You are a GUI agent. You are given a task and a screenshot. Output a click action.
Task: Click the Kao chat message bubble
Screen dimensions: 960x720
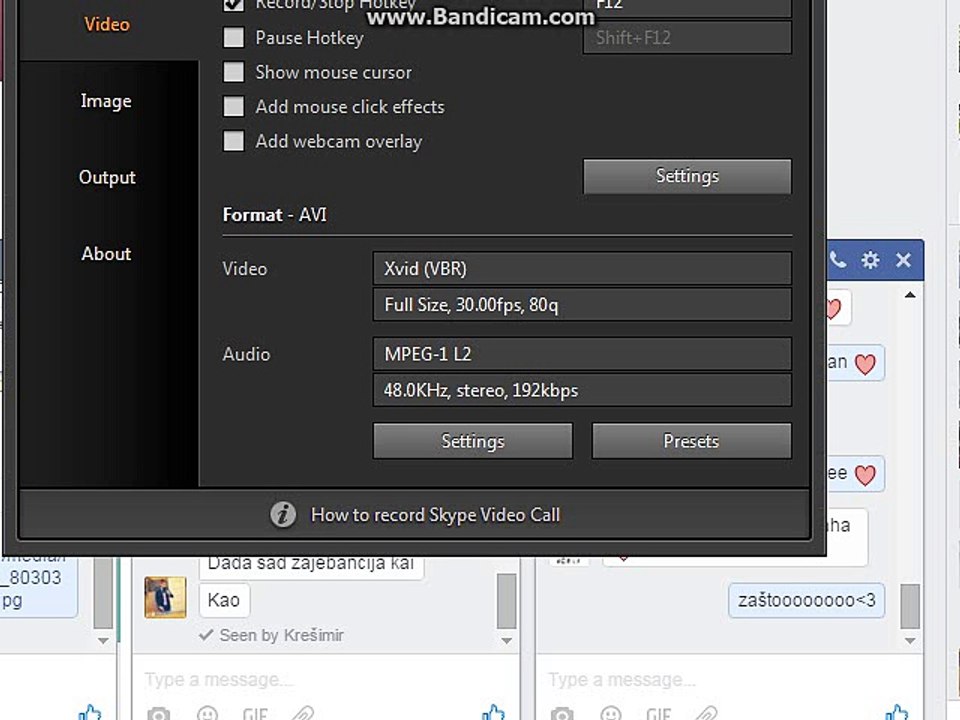[x=224, y=600]
